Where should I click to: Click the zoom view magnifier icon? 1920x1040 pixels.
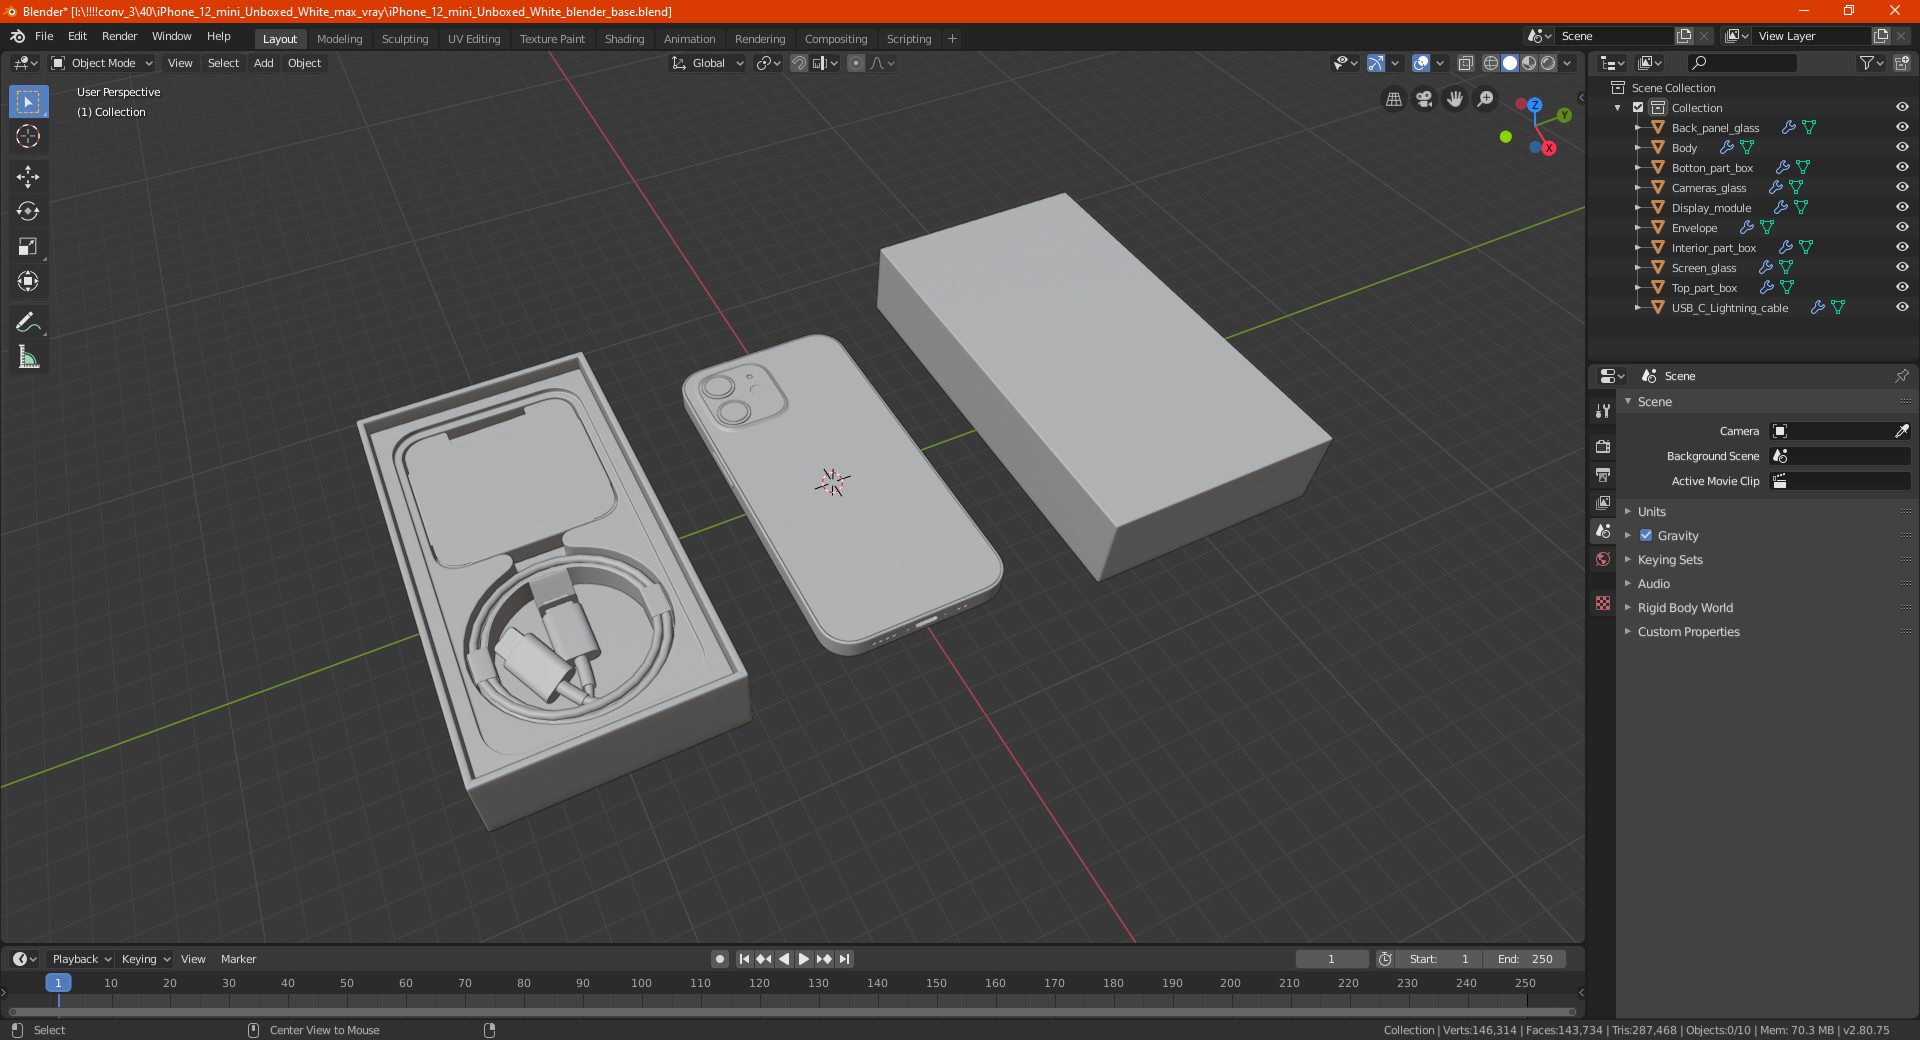point(1486,99)
